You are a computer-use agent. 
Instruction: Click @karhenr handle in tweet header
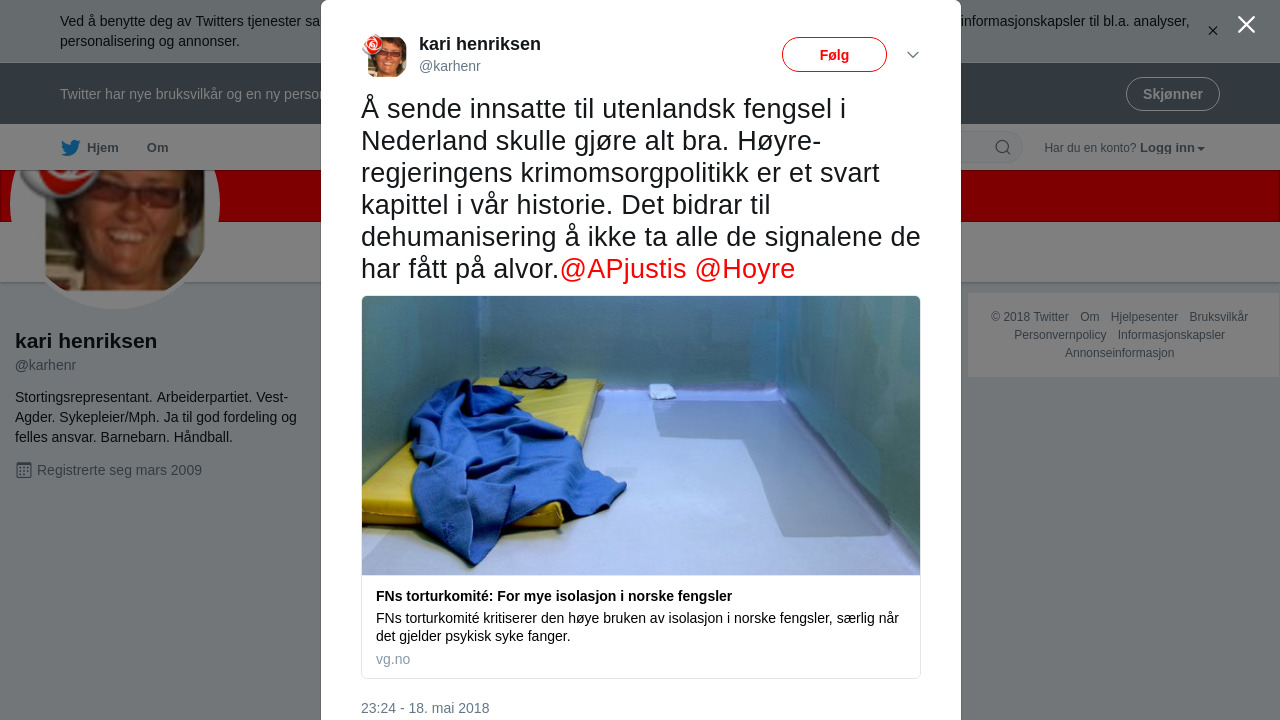pos(450,66)
